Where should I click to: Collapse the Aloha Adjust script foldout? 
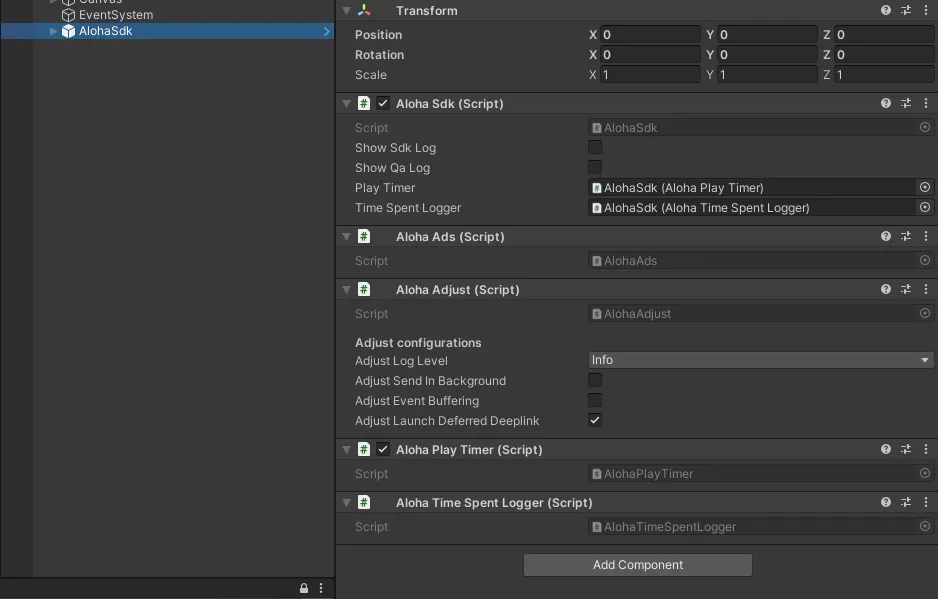346,289
